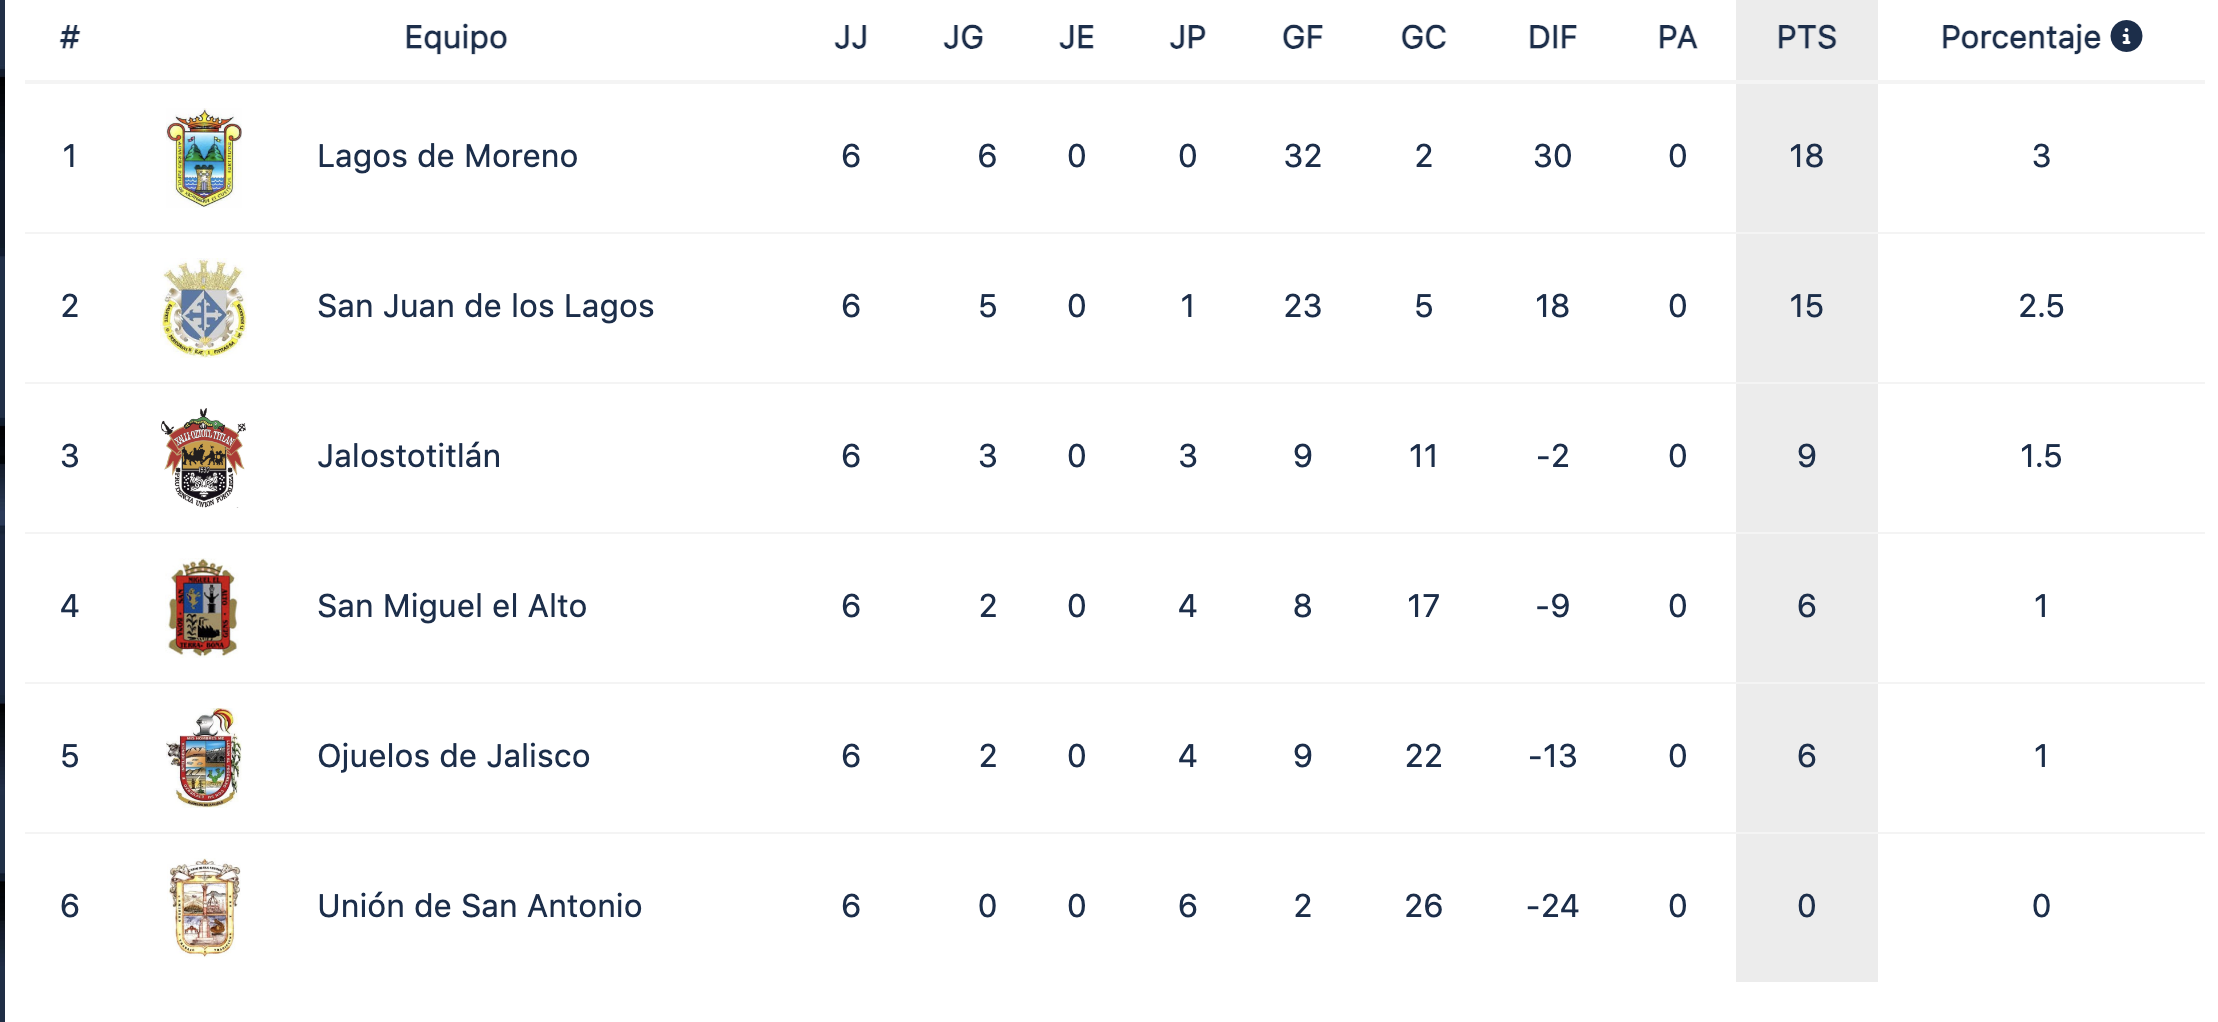Click the Unión de San Antonio crest

(x=204, y=907)
